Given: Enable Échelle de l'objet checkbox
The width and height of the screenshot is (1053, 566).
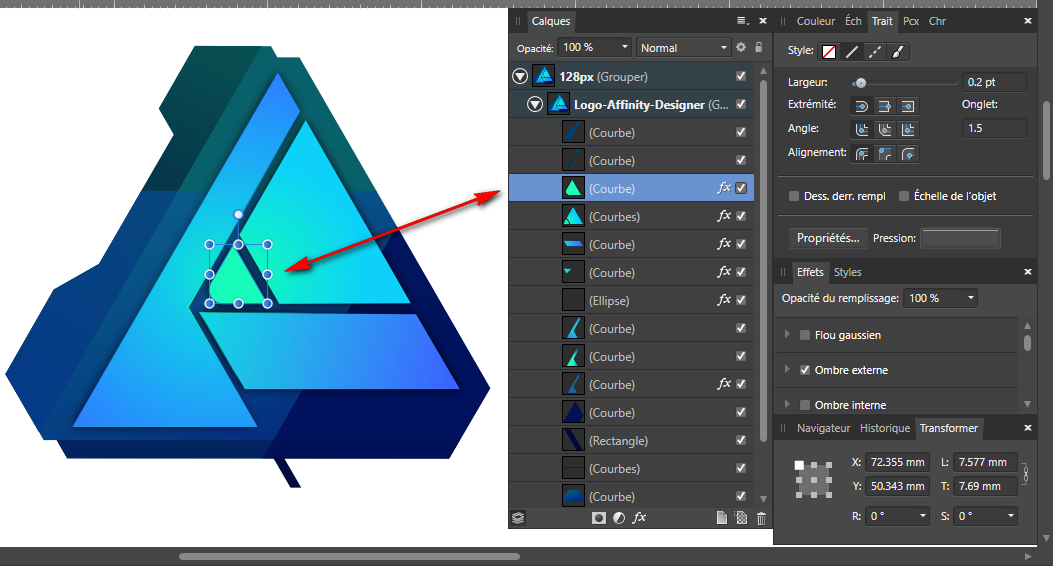Looking at the screenshot, I should pyautogui.click(x=904, y=196).
